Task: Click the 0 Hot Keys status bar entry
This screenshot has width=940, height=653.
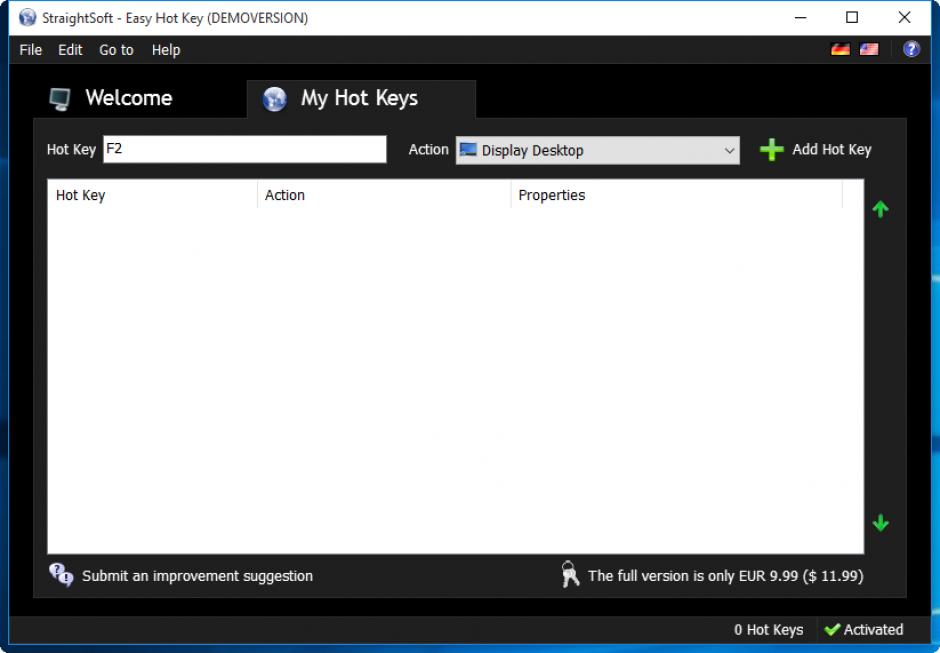Action: point(769,630)
